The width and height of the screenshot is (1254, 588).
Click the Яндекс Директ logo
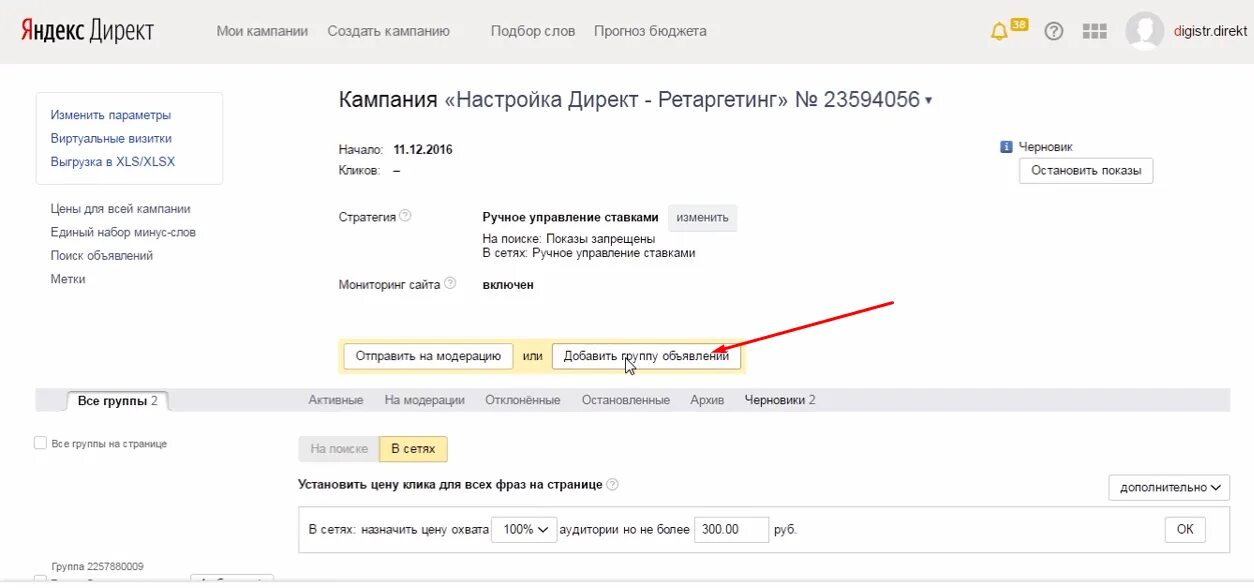pyautogui.click(x=88, y=31)
